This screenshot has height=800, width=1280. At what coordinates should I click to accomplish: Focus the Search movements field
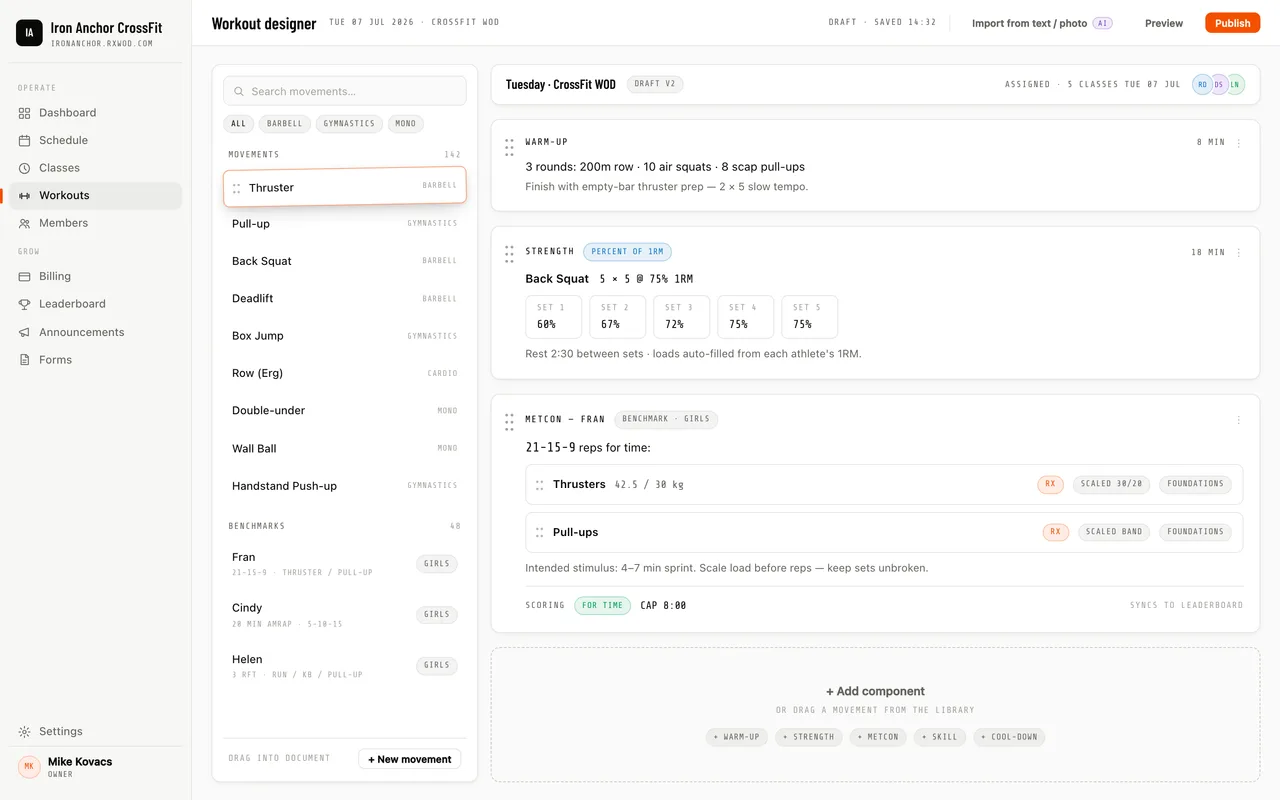(345, 91)
